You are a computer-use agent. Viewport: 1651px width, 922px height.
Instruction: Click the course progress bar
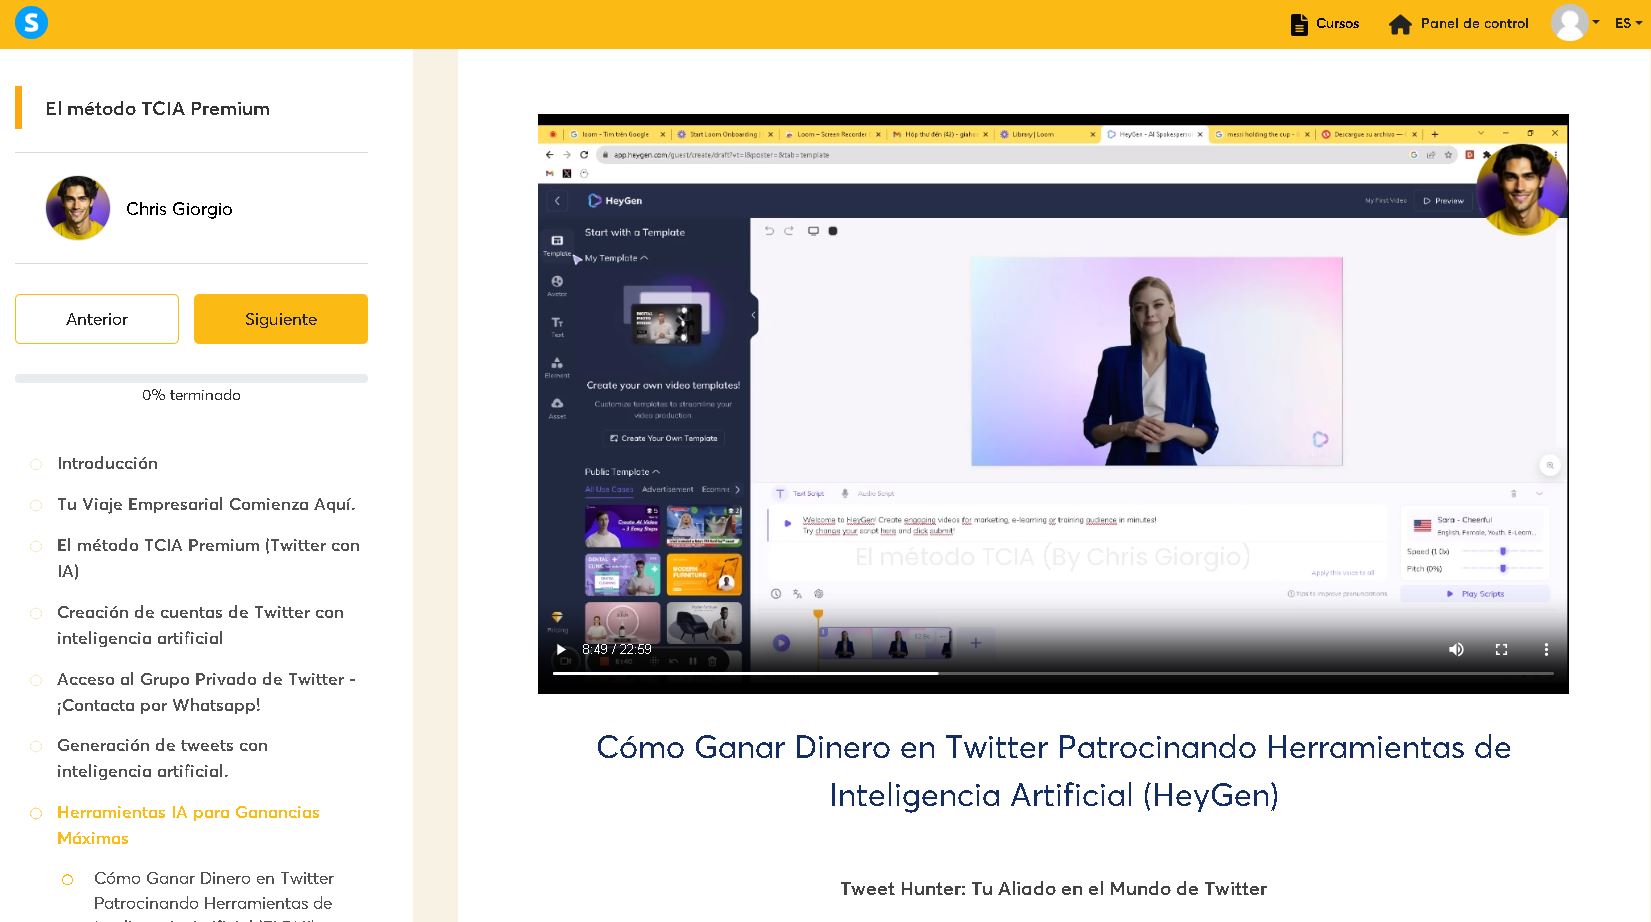[191, 378]
